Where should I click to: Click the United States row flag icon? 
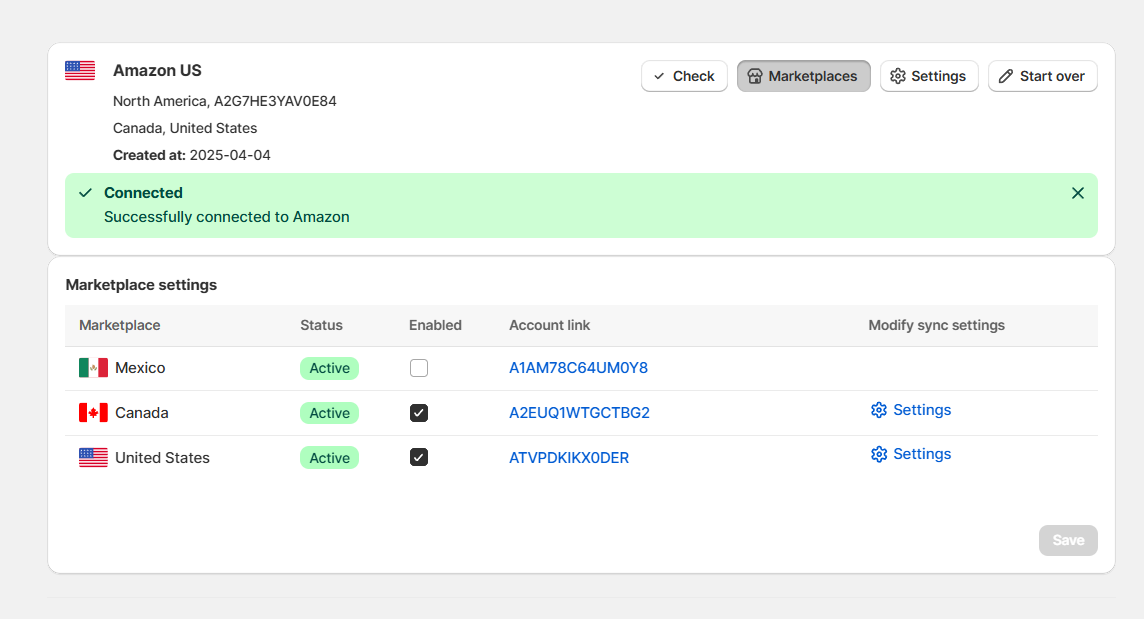coord(93,458)
